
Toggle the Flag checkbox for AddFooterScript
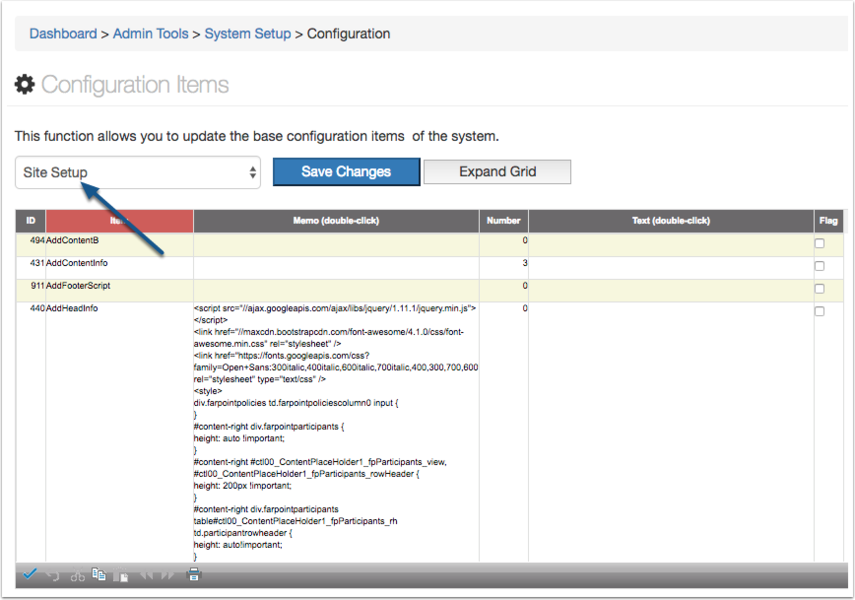(x=819, y=289)
